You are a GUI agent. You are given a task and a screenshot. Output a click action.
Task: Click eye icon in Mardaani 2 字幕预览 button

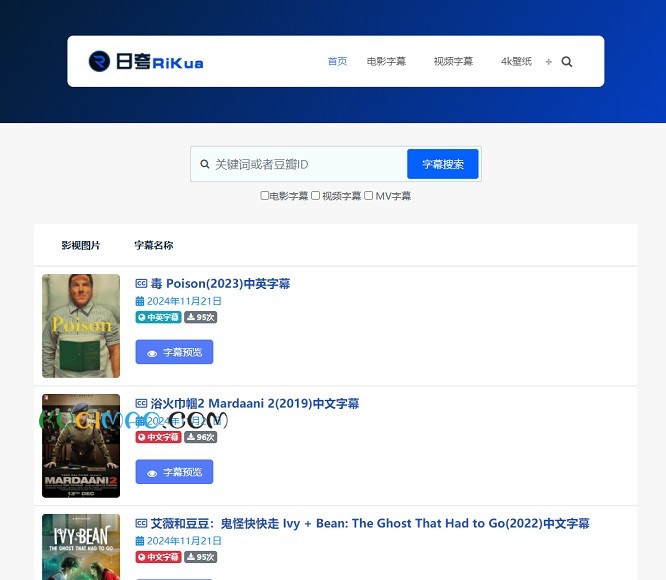(x=152, y=473)
